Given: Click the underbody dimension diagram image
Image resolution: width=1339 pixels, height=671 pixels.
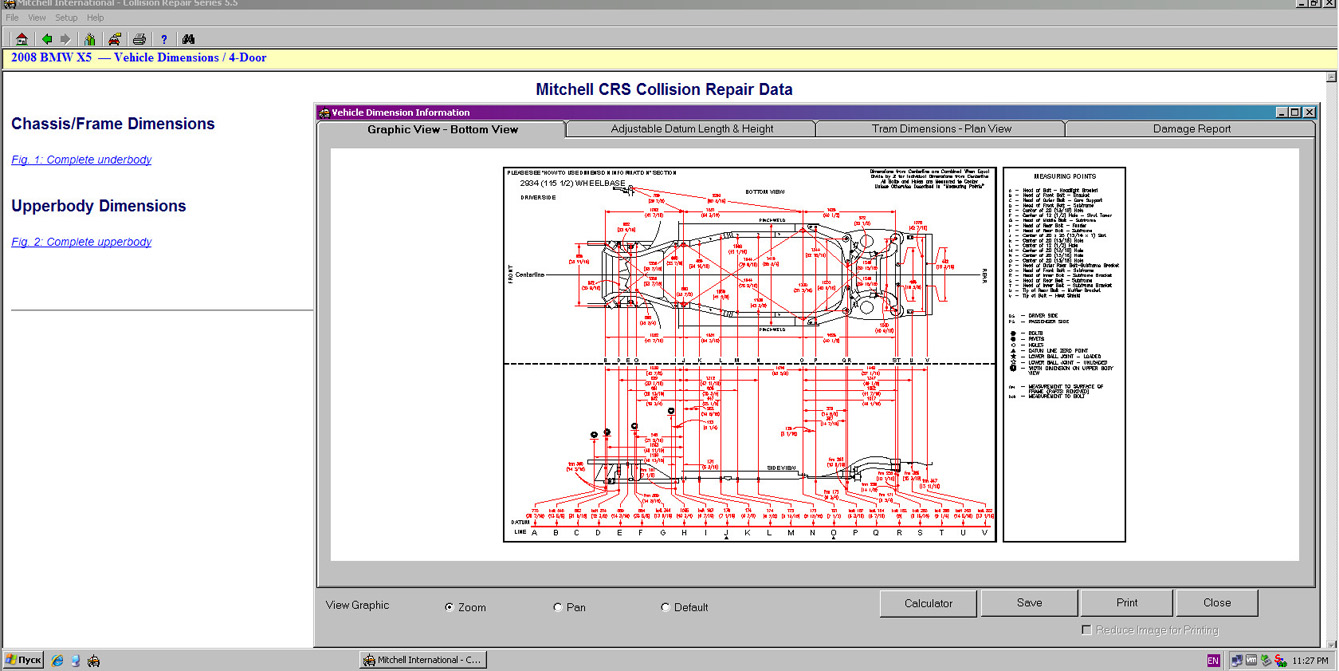Looking at the screenshot, I should (749, 354).
